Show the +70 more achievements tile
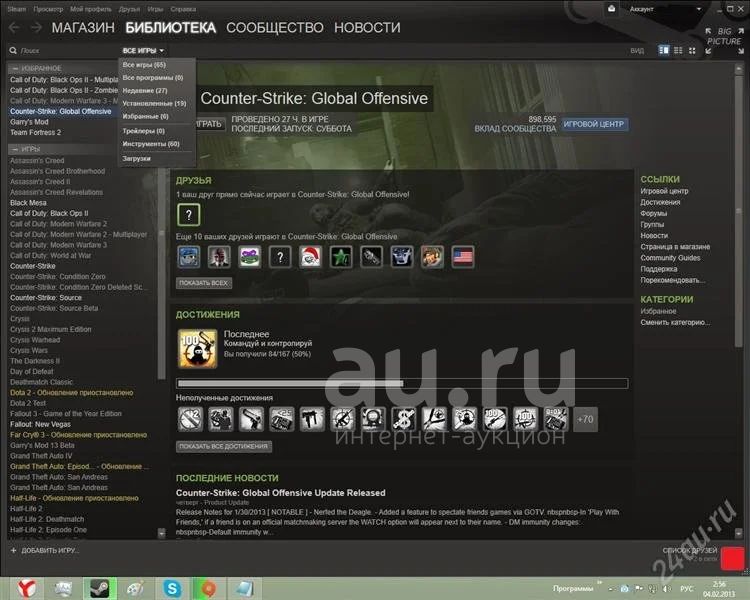750x600 pixels. 585,419
